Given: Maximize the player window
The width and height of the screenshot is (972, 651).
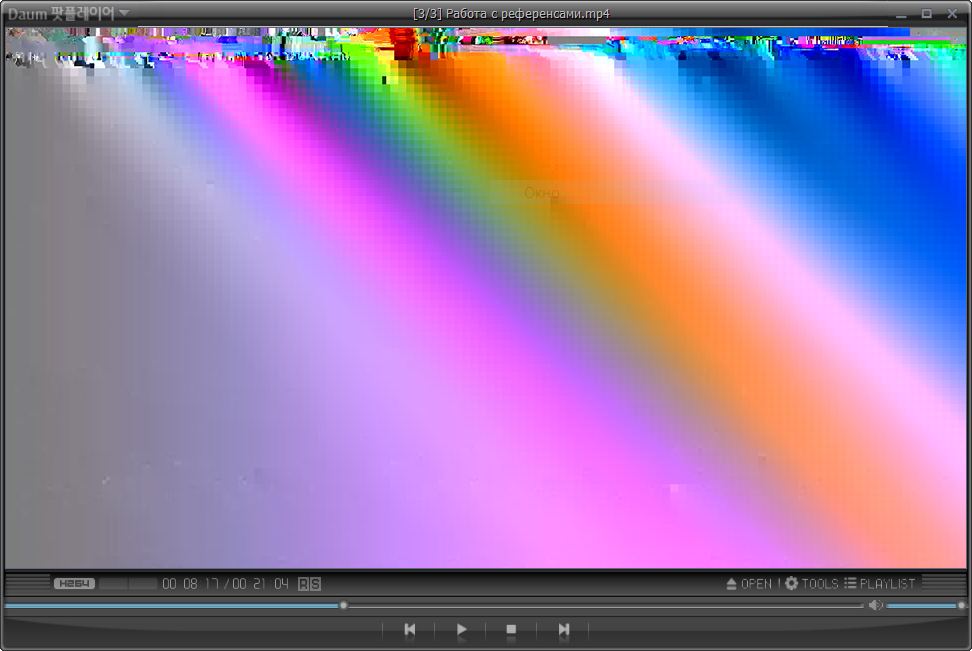Looking at the screenshot, I should click(x=926, y=14).
